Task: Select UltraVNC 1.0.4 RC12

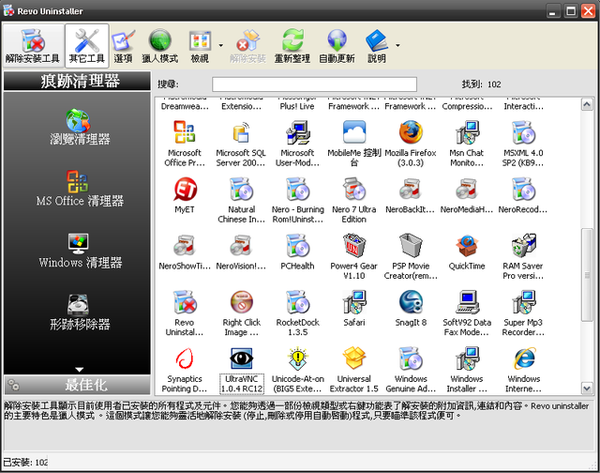Action: click(x=241, y=370)
